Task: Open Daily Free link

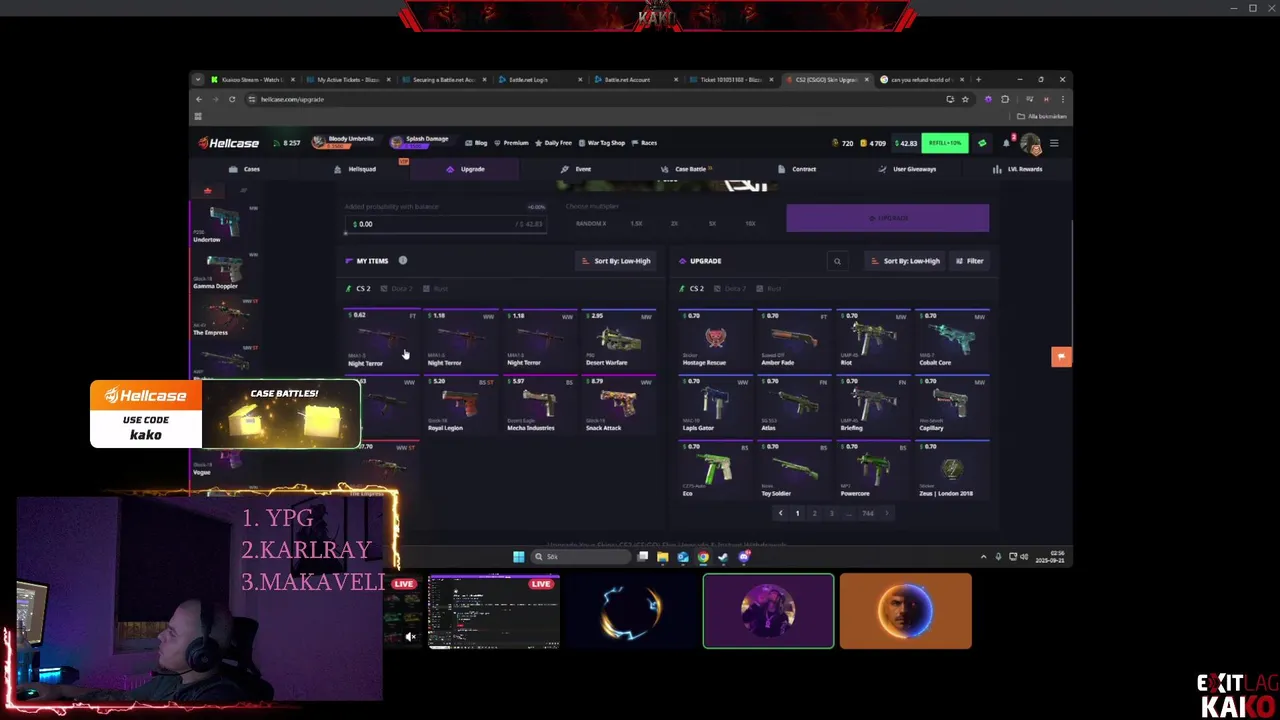Action: [554, 143]
